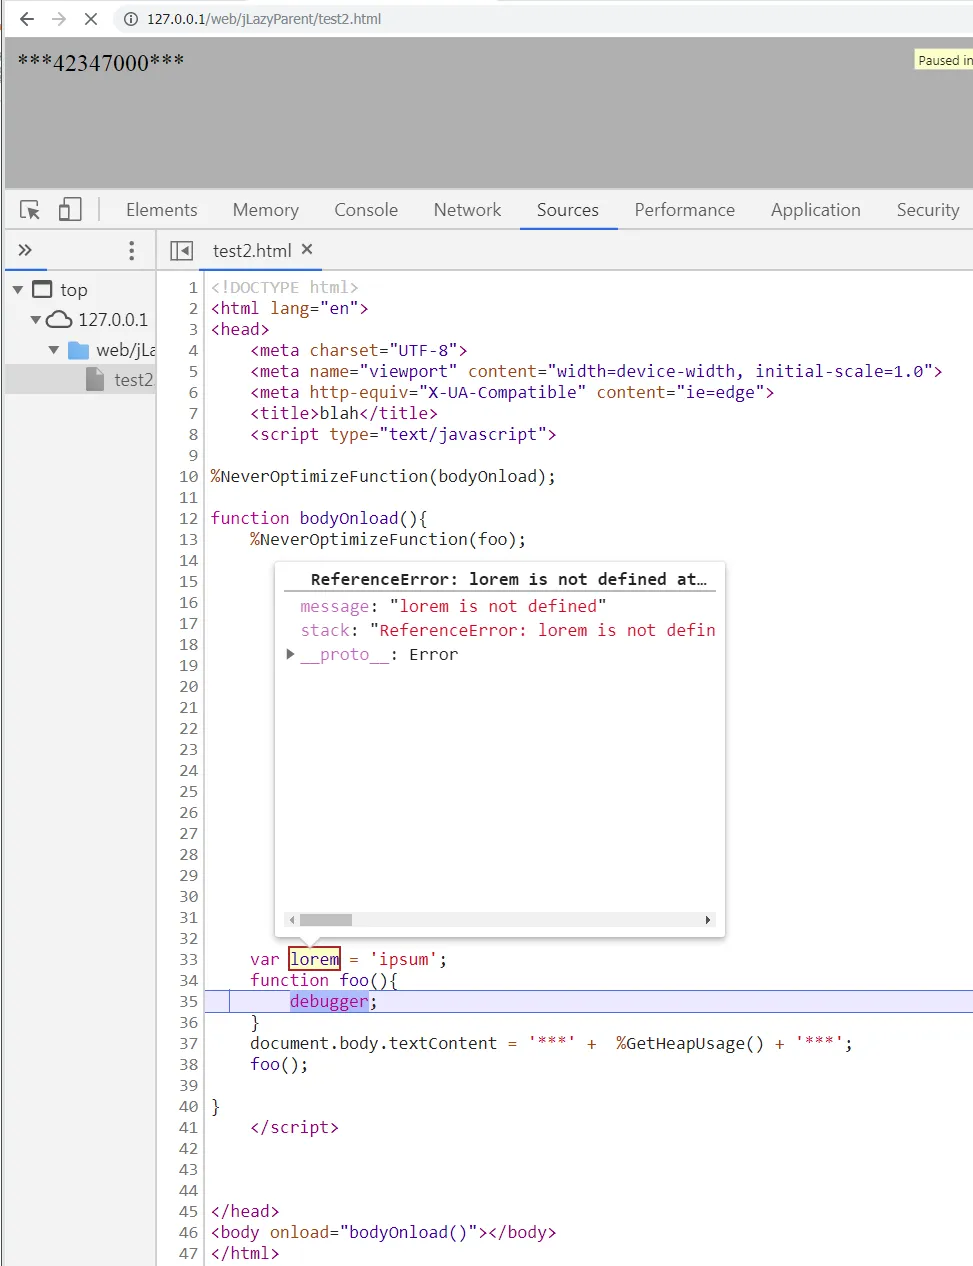Click the right scroll arrow in error popup
973x1266 pixels.
(708, 920)
